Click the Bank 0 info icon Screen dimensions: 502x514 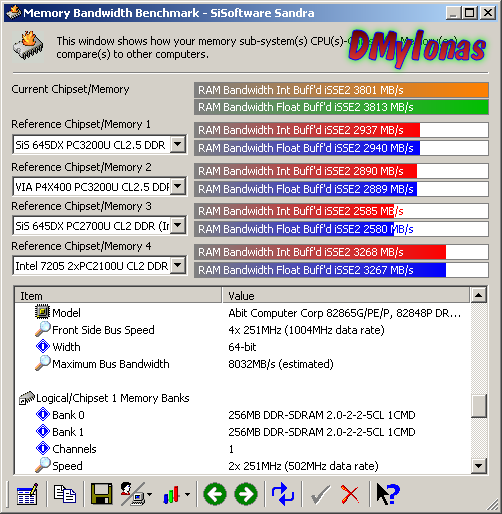(43, 414)
